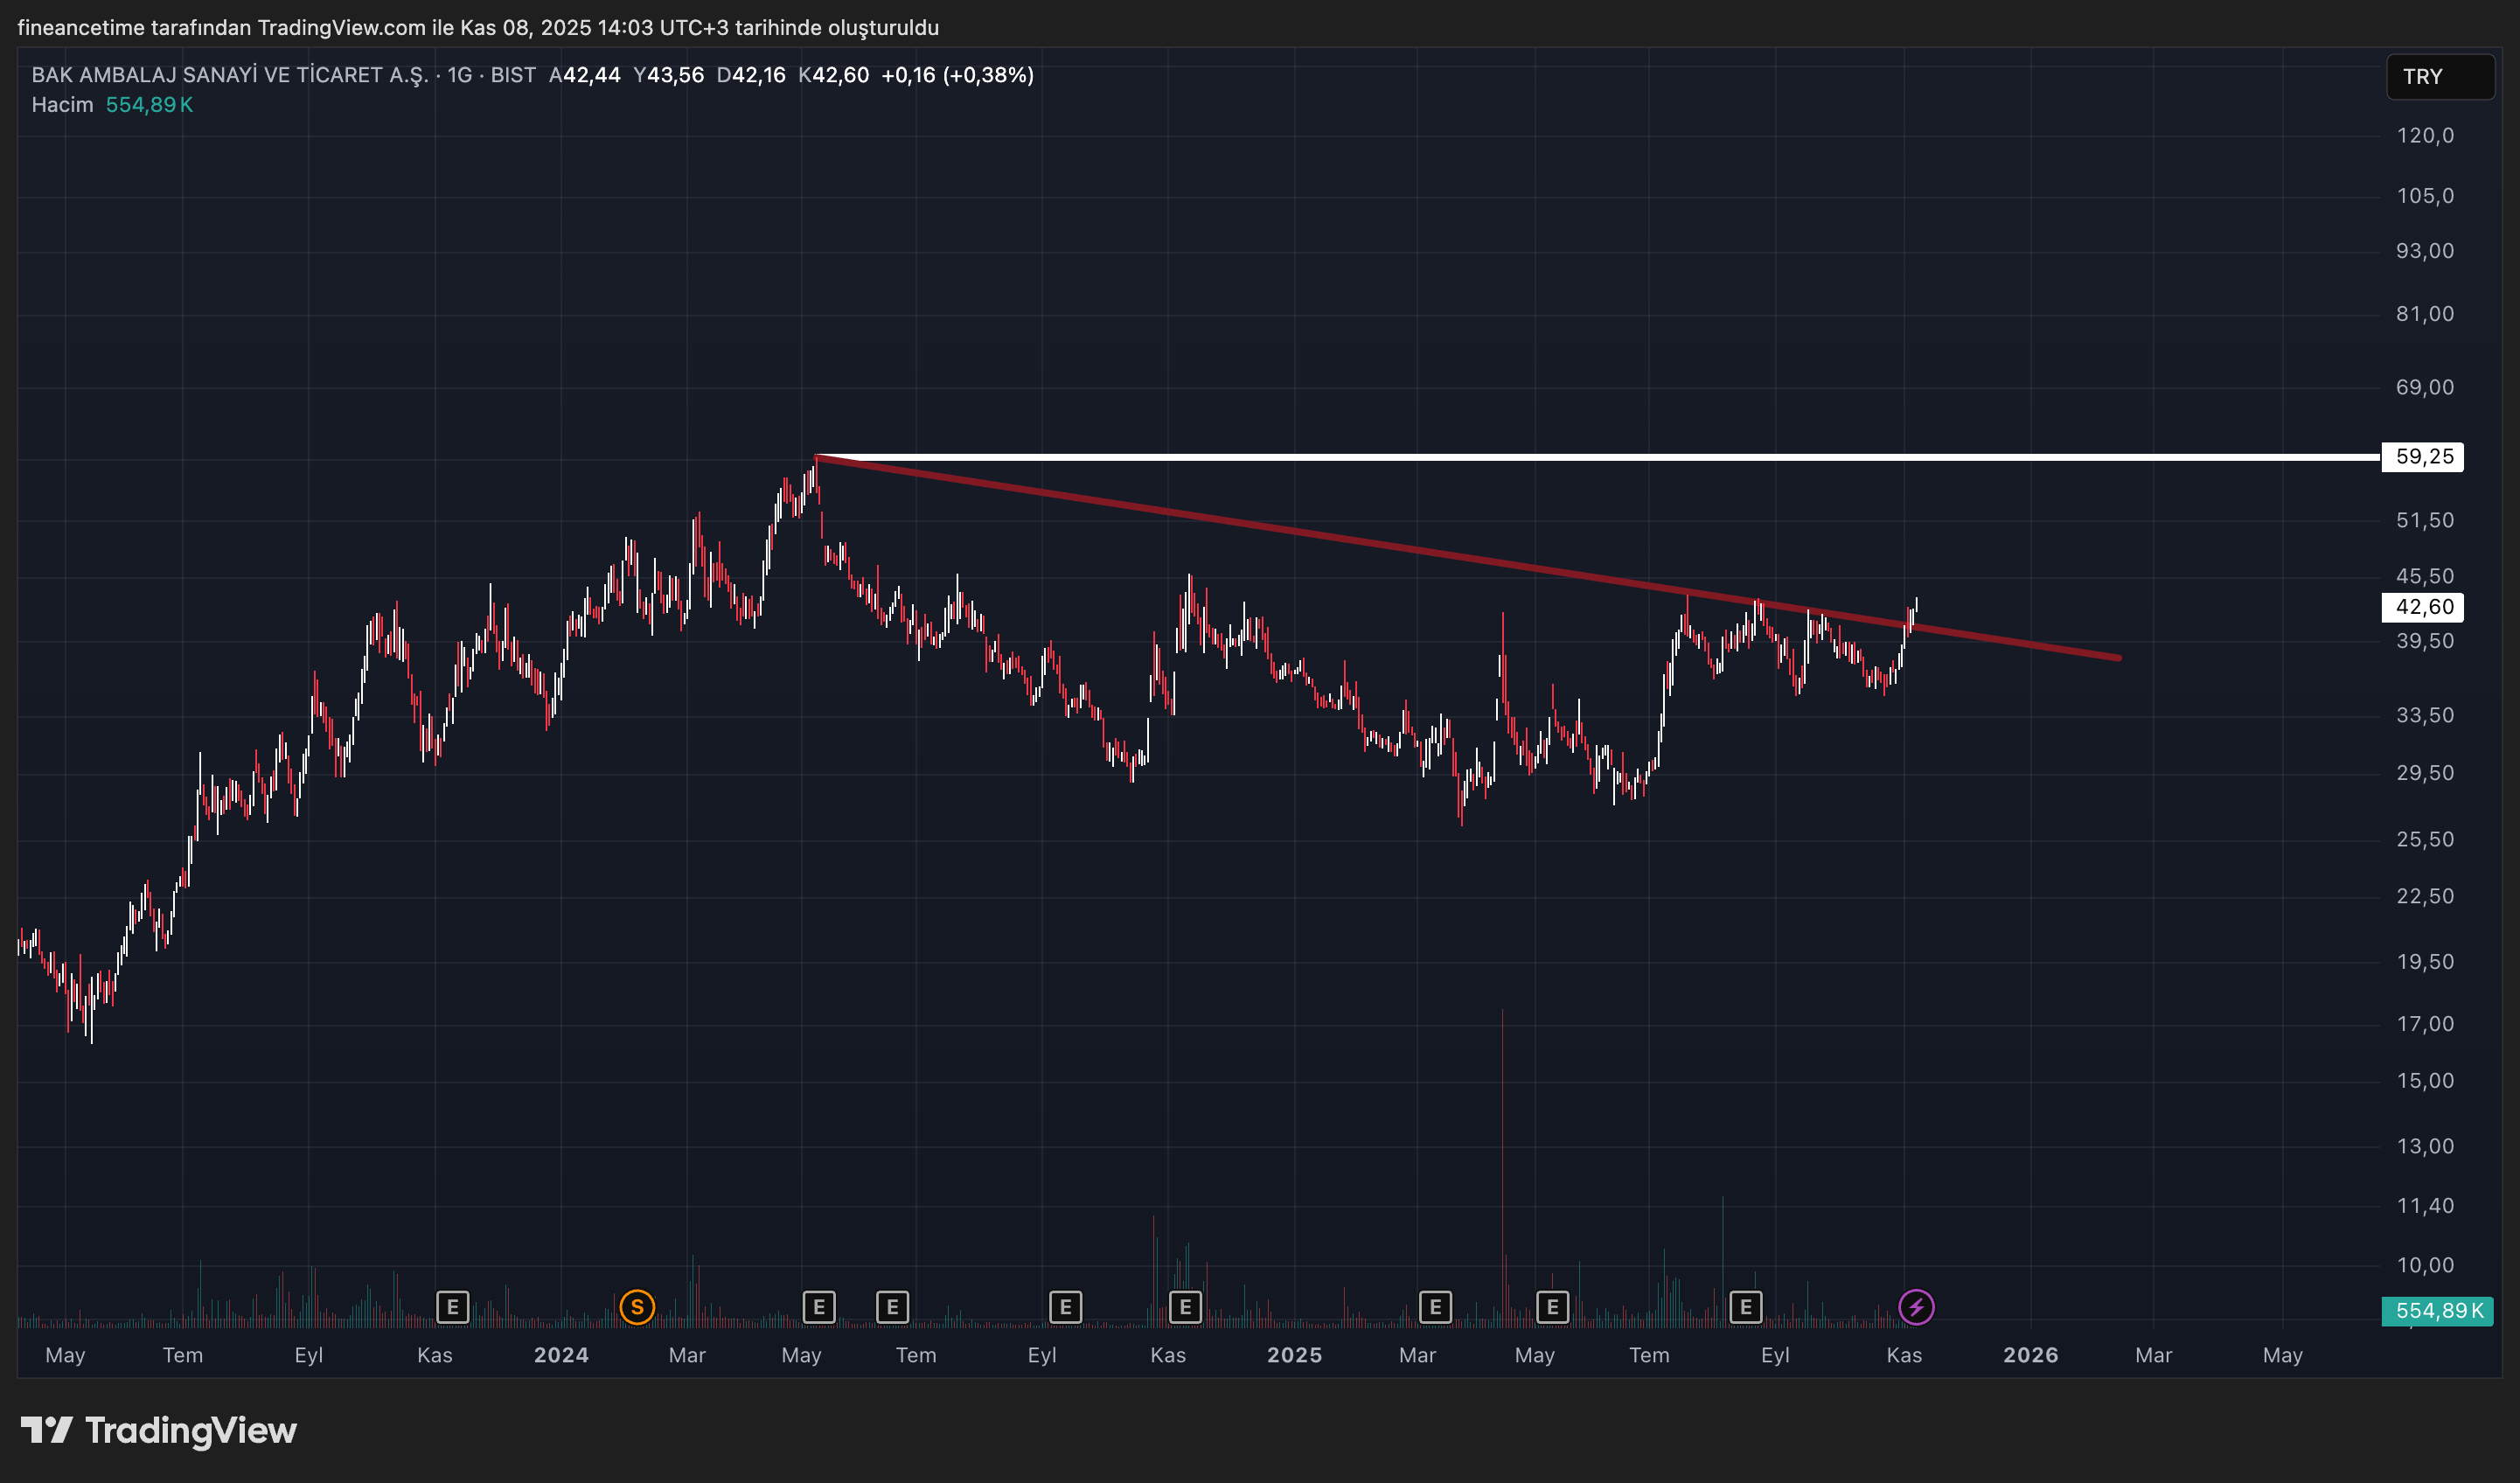
Task: Click the 59,25 price level label
Action: [x=2423, y=457]
